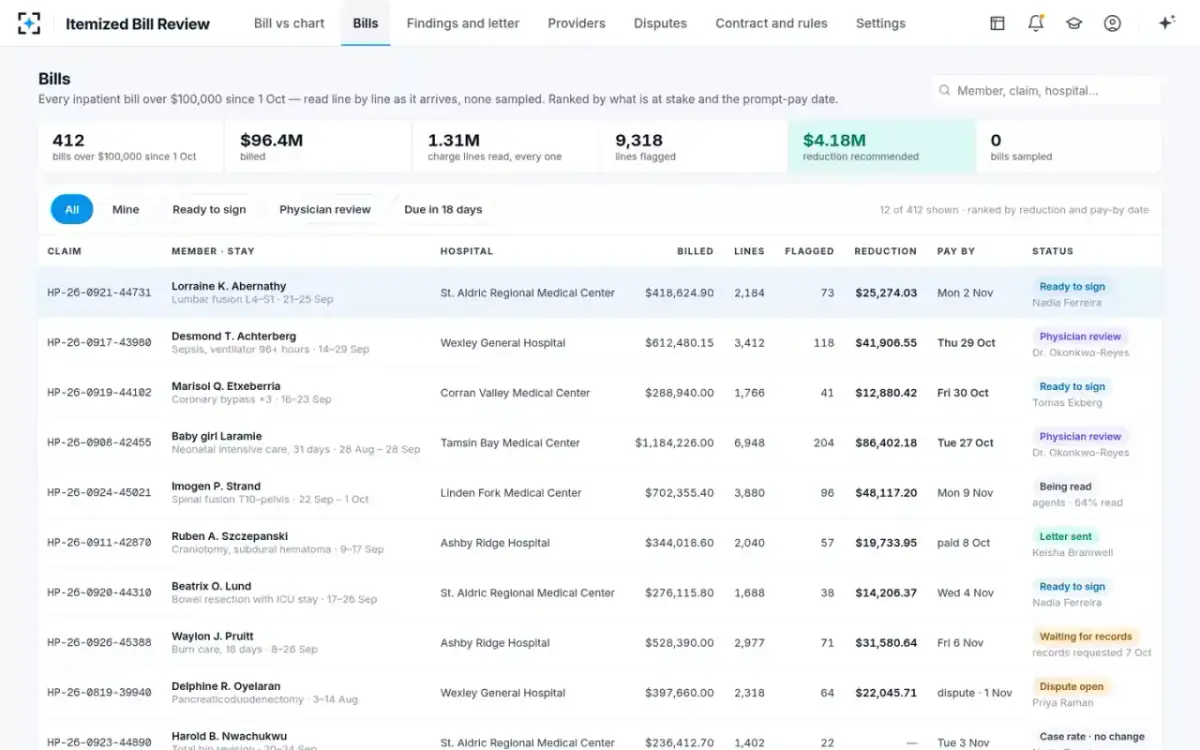Image resolution: width=1200 pixels, height=750 pixels.
Task: Switch to the Bill vs chart tab
Action: [289, 23]
